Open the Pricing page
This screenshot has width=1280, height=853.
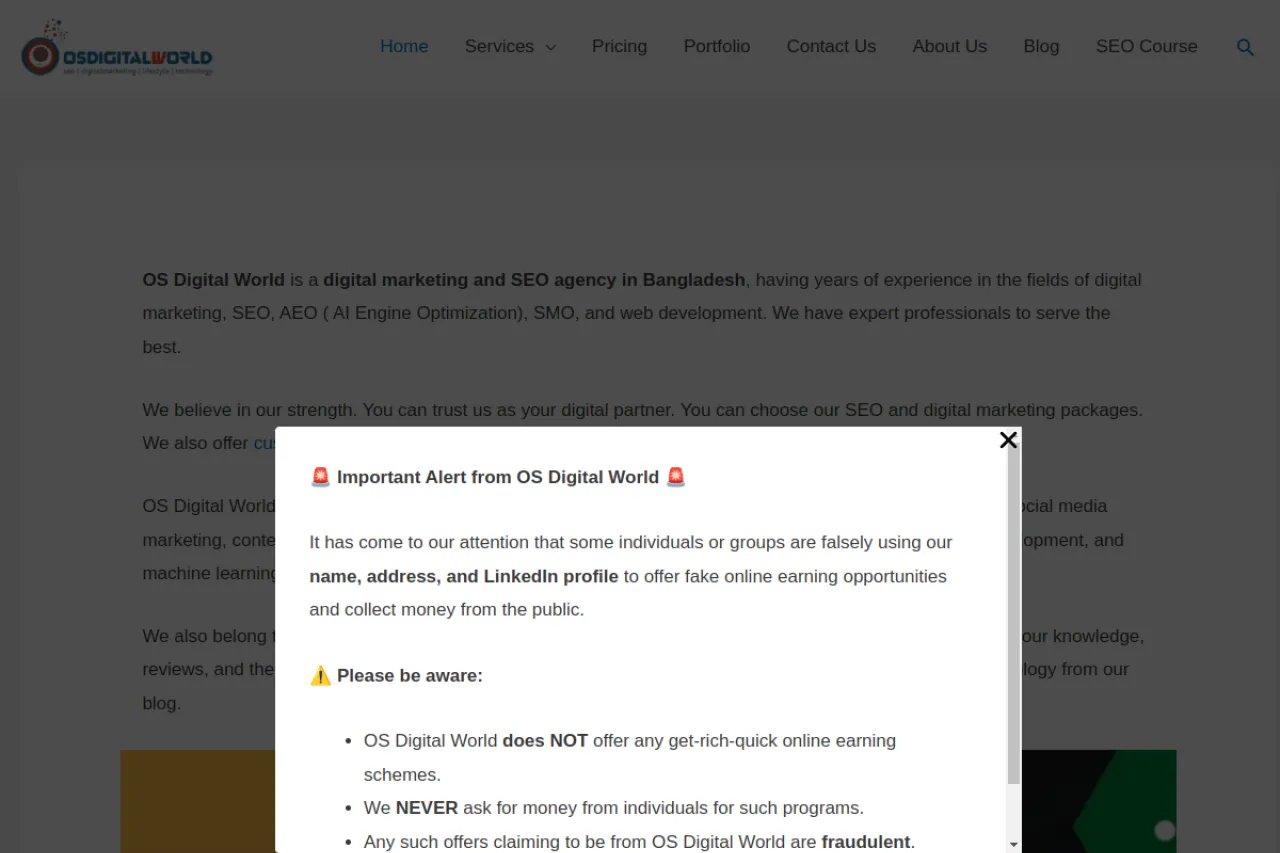pyautogui.click(x=619, y=46)
